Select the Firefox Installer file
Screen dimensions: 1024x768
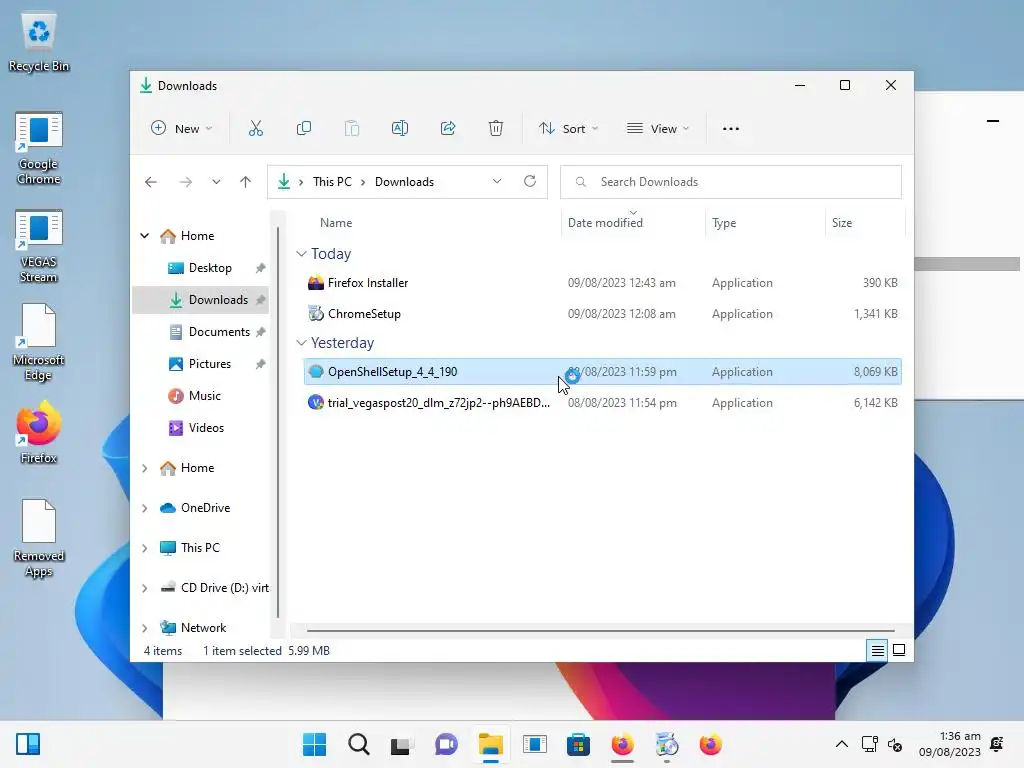coord(603,283)
